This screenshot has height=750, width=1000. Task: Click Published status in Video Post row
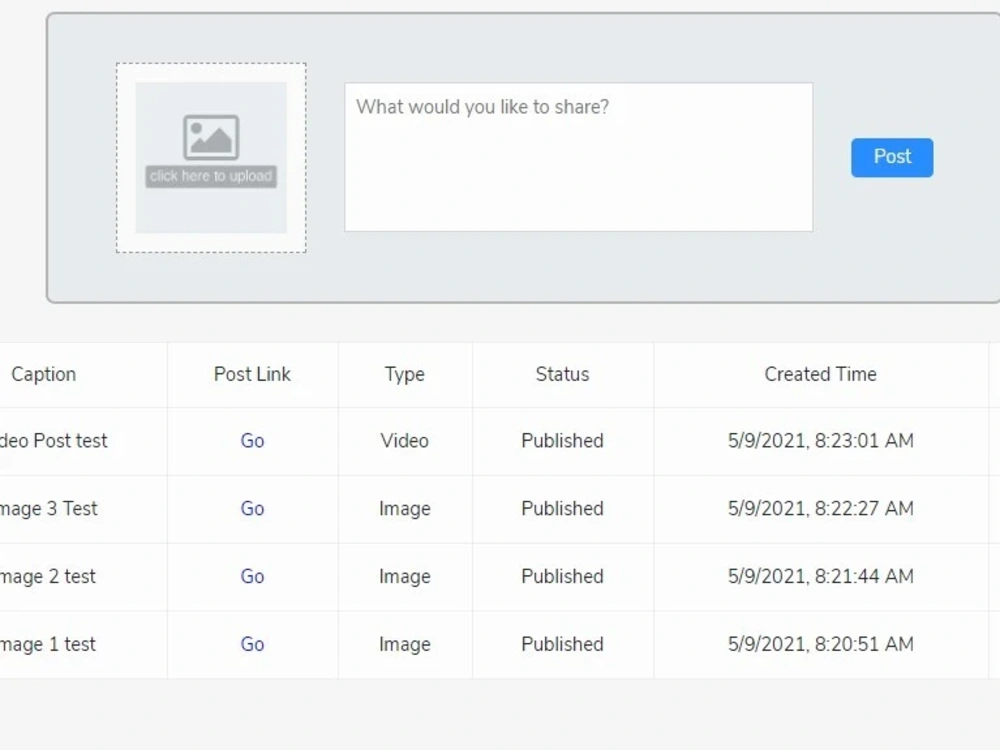coord(562,441)
